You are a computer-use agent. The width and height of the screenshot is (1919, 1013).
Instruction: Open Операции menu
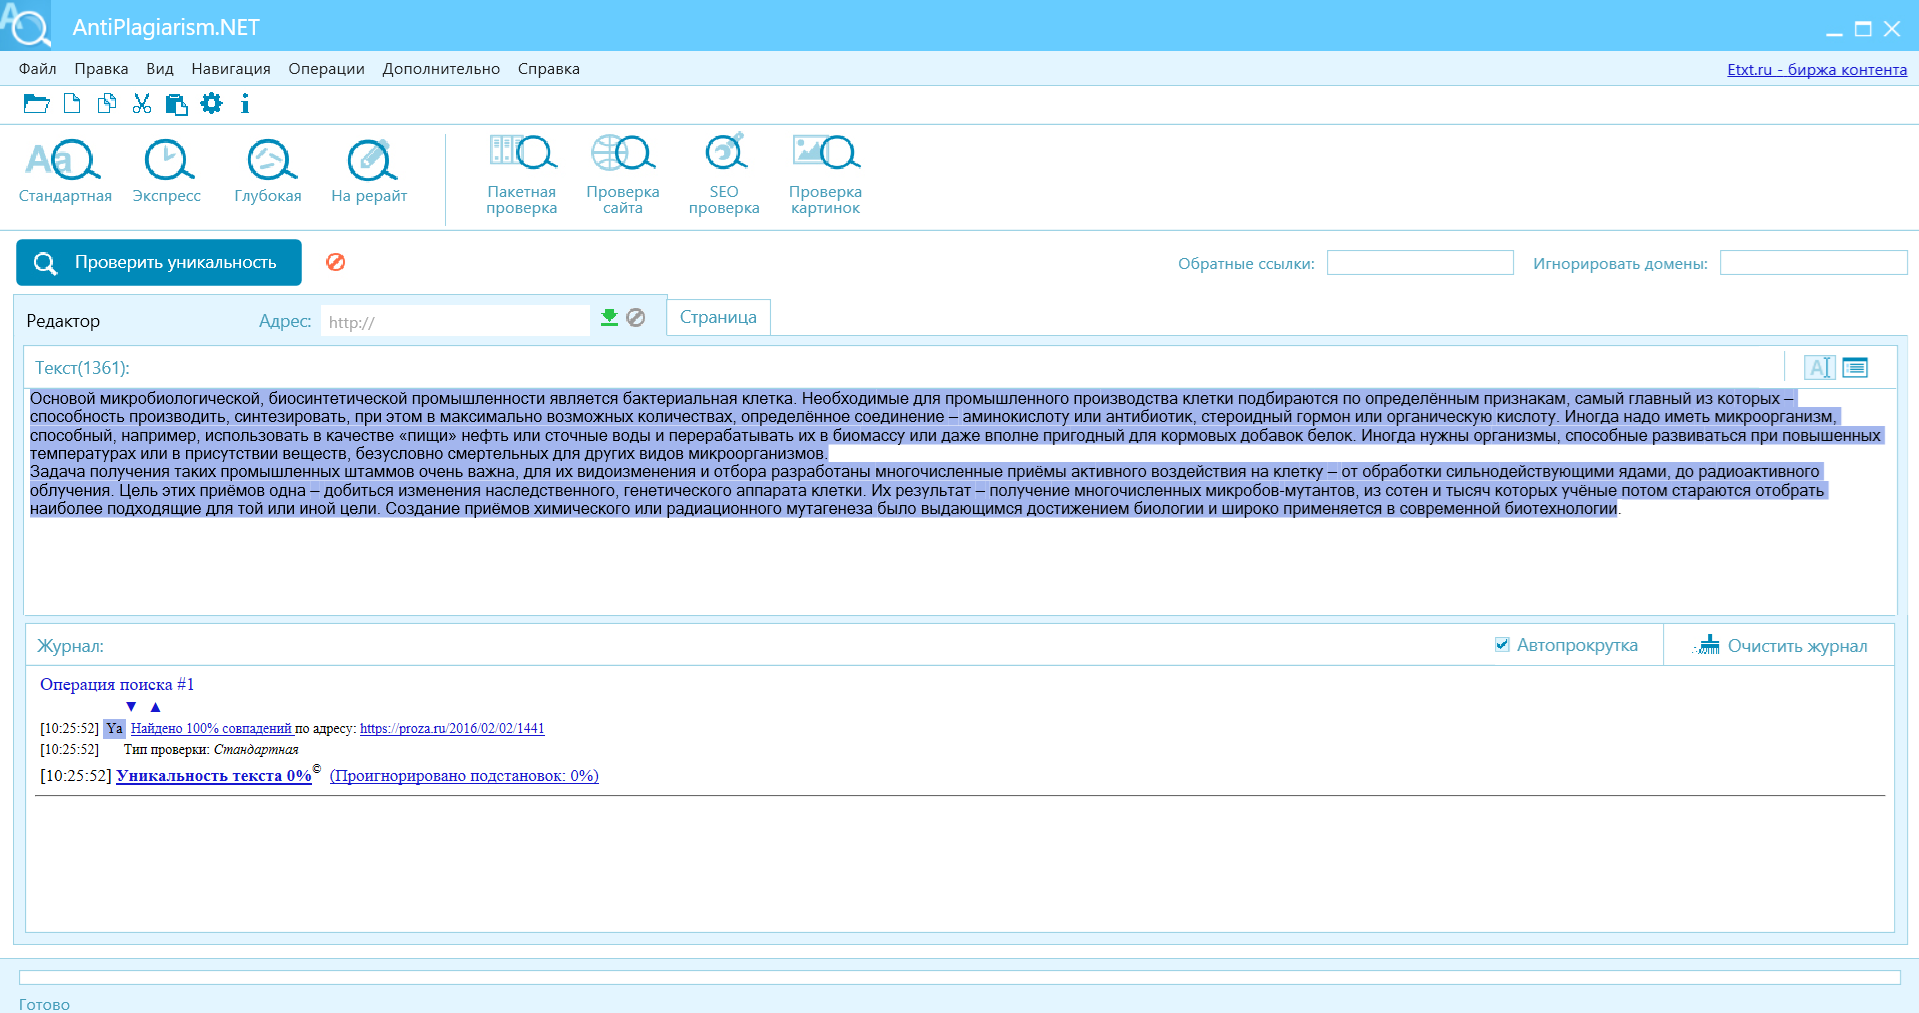pyautogui.click(x=326, y=69)
